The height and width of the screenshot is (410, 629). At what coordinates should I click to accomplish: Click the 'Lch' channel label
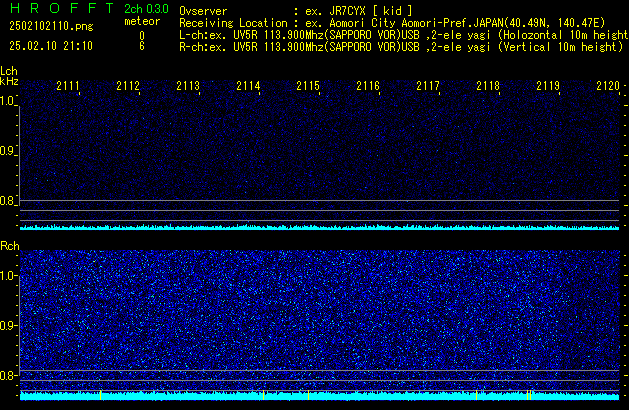[x=9, y=71]
